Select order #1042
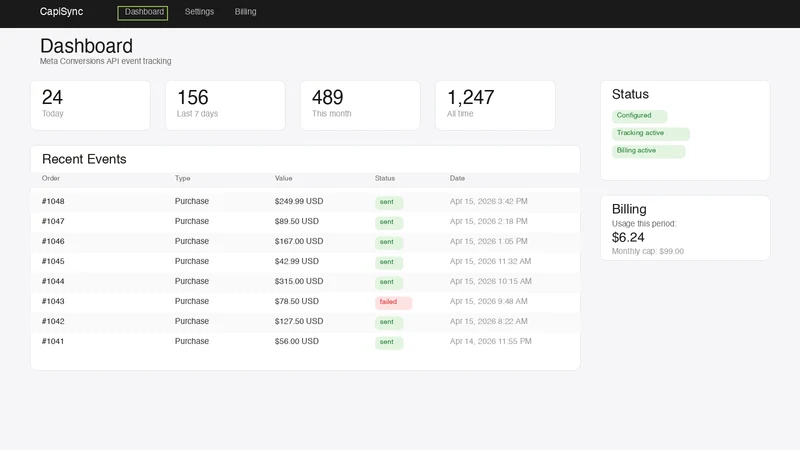The image size is (800, 450). tap(53, 321)
